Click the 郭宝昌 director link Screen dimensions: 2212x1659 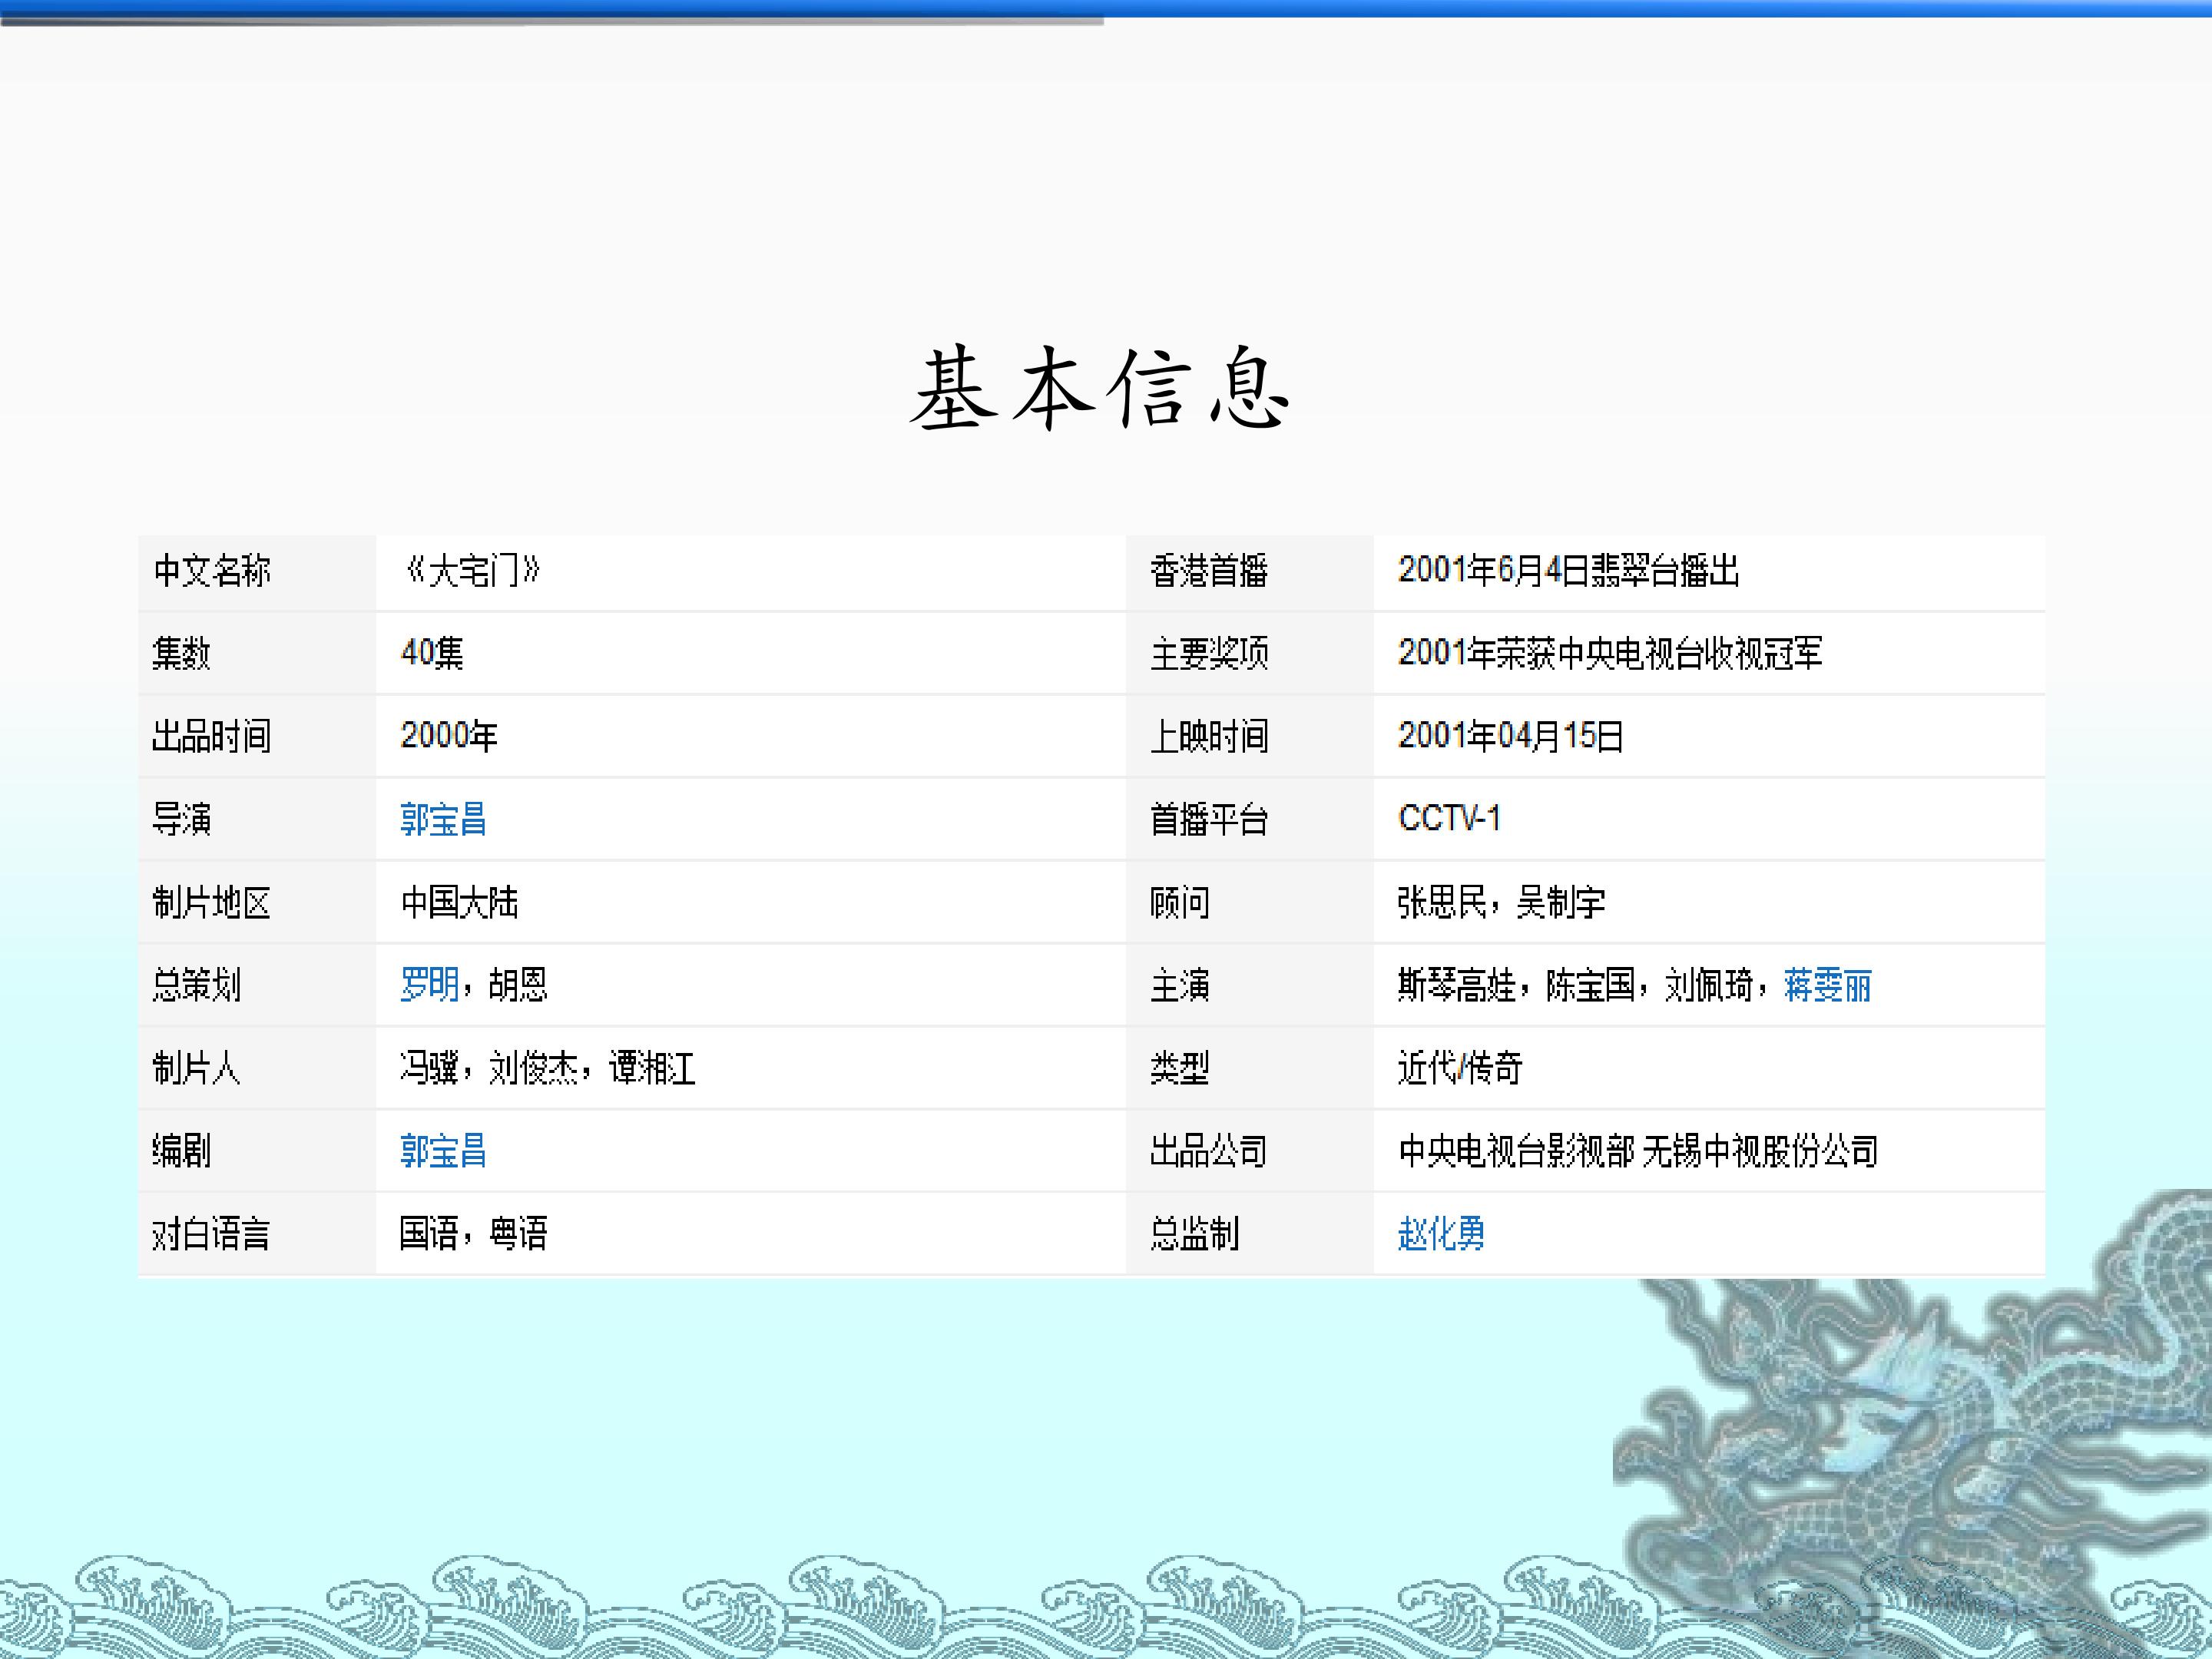[443, 819]
